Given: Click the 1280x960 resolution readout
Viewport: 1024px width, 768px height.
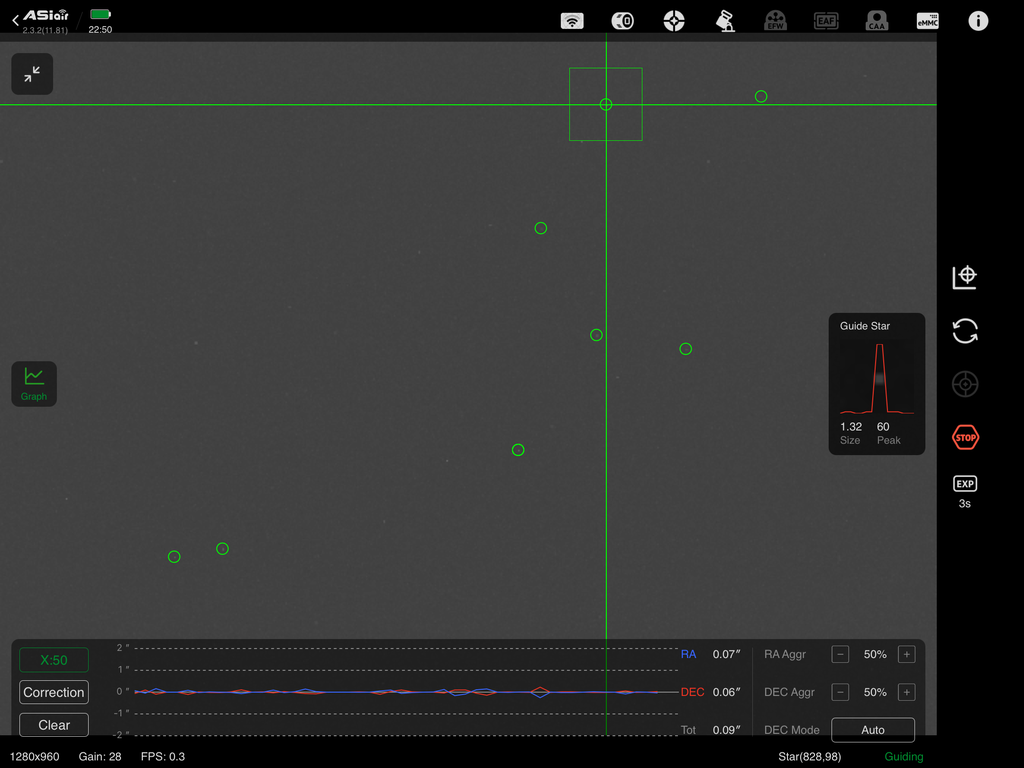Looking at the screenshot, I should coord(35,757).
